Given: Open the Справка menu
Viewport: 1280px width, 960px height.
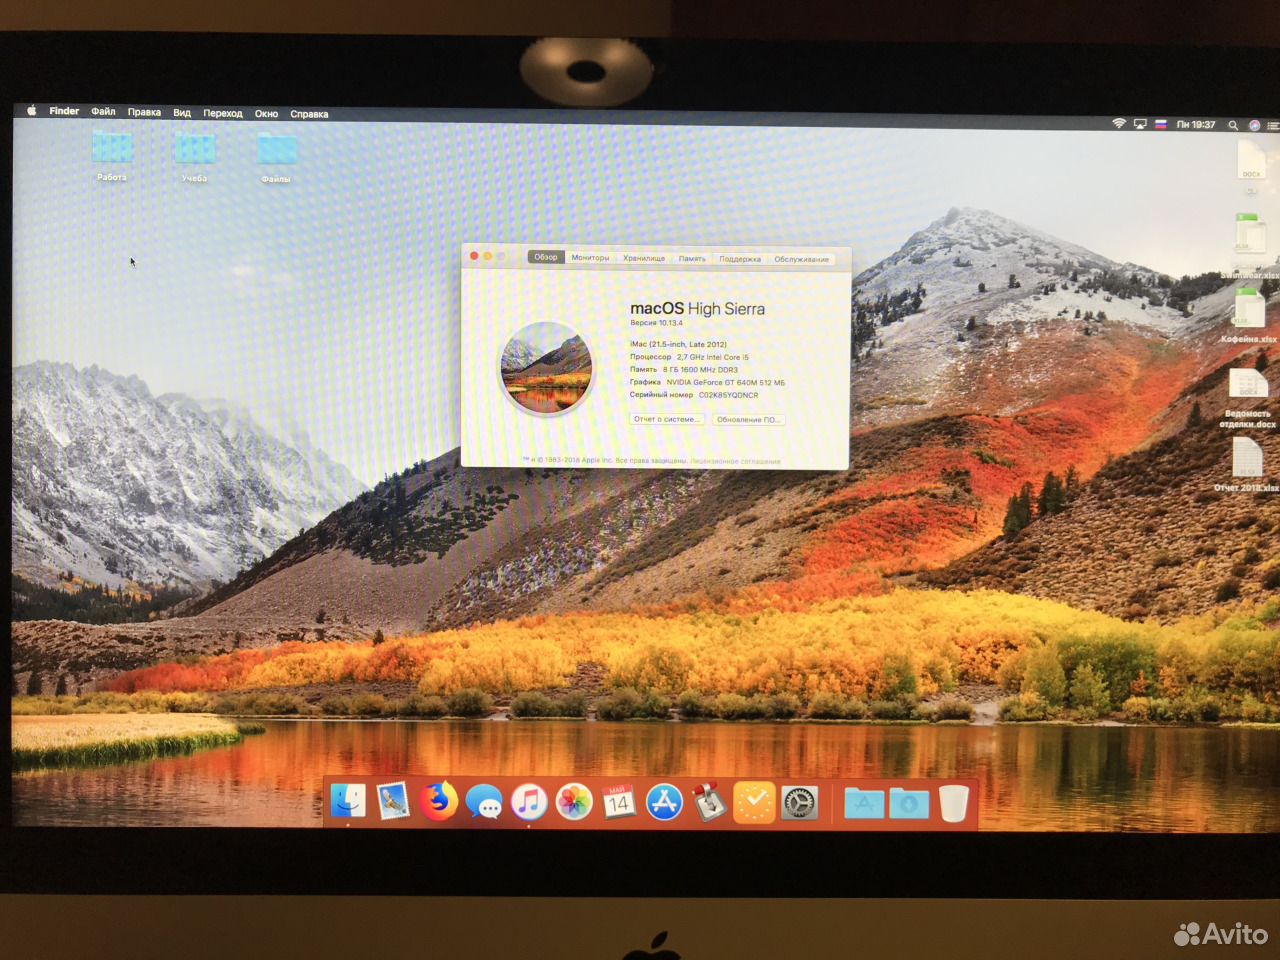Looking at the screenshot, I should tap(309, 114).
